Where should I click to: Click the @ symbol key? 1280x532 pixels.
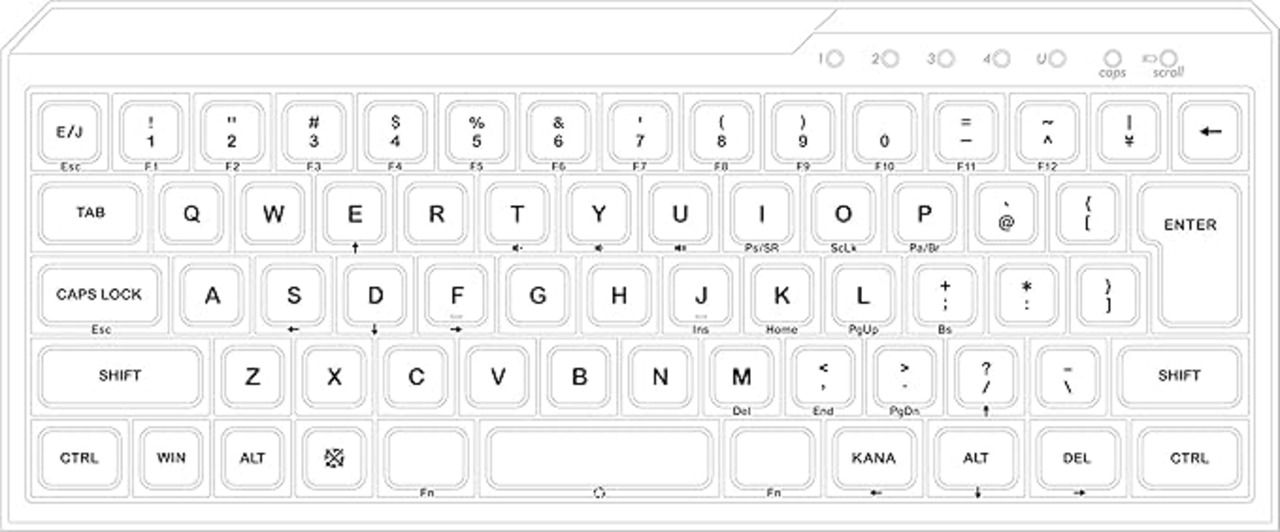[x=1005, y=214]
